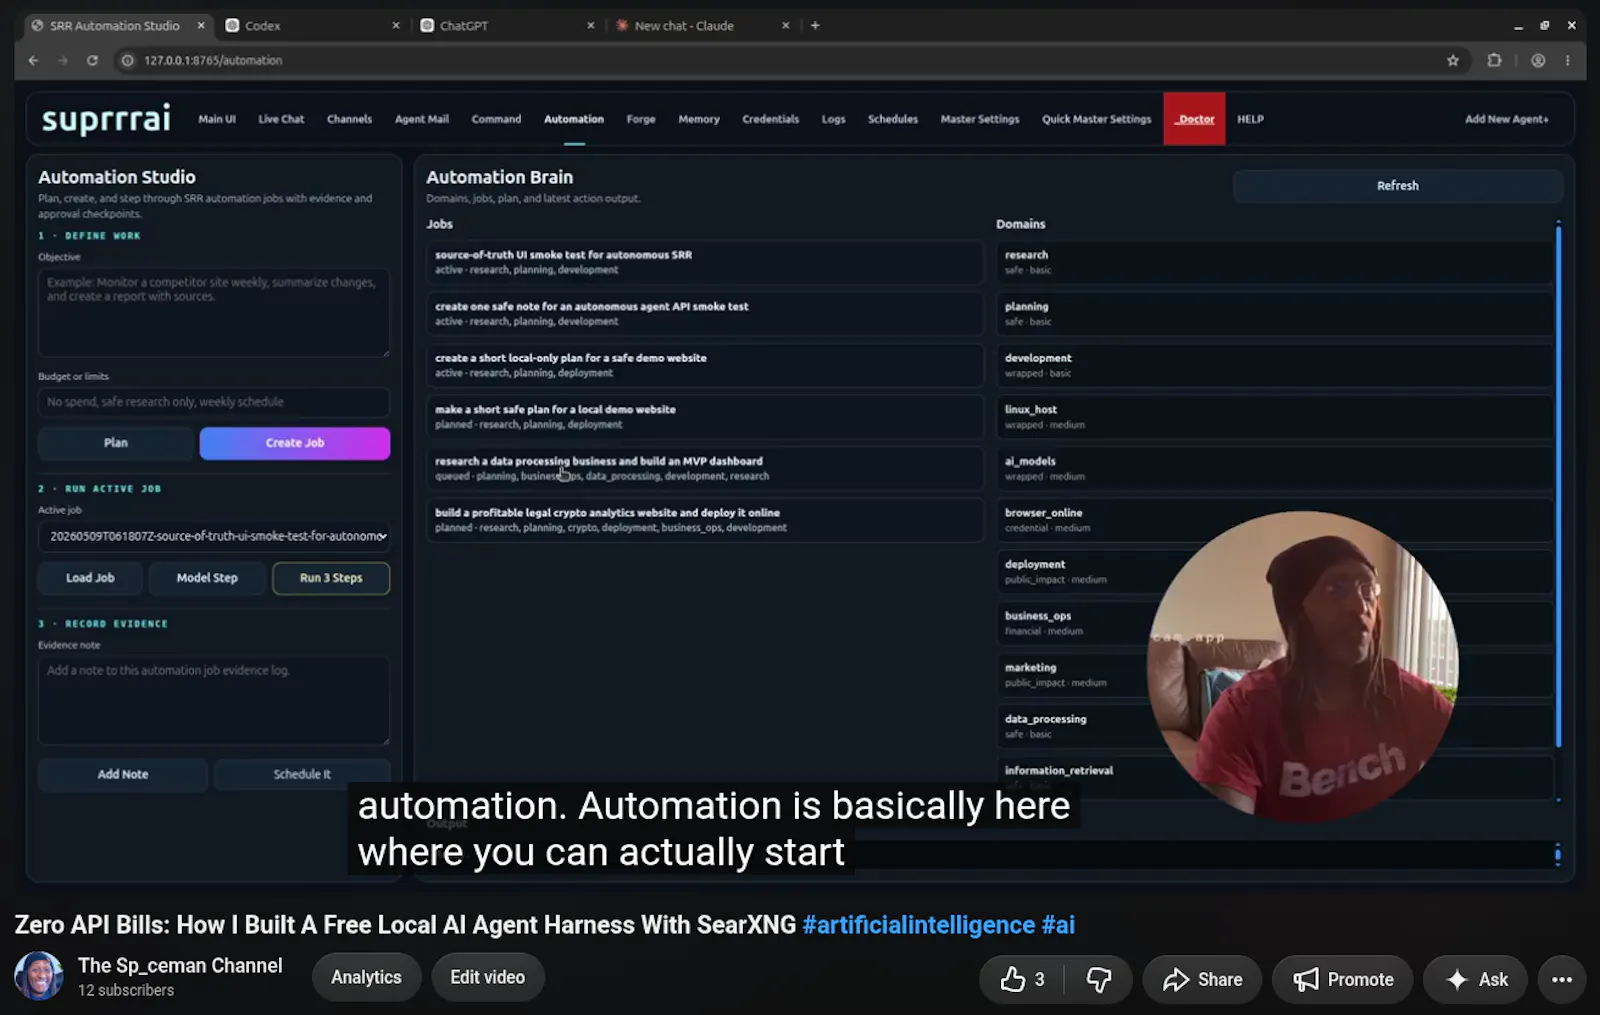This screenshot has width=1600, height=1015.
Task: Open the browser three-dot menu
Action: point(1567,60)
